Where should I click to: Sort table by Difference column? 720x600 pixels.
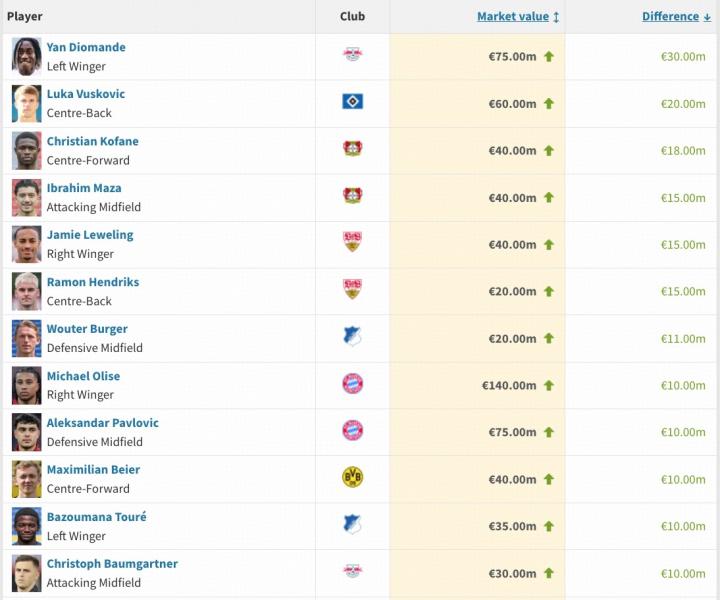(x=670, y=17)
